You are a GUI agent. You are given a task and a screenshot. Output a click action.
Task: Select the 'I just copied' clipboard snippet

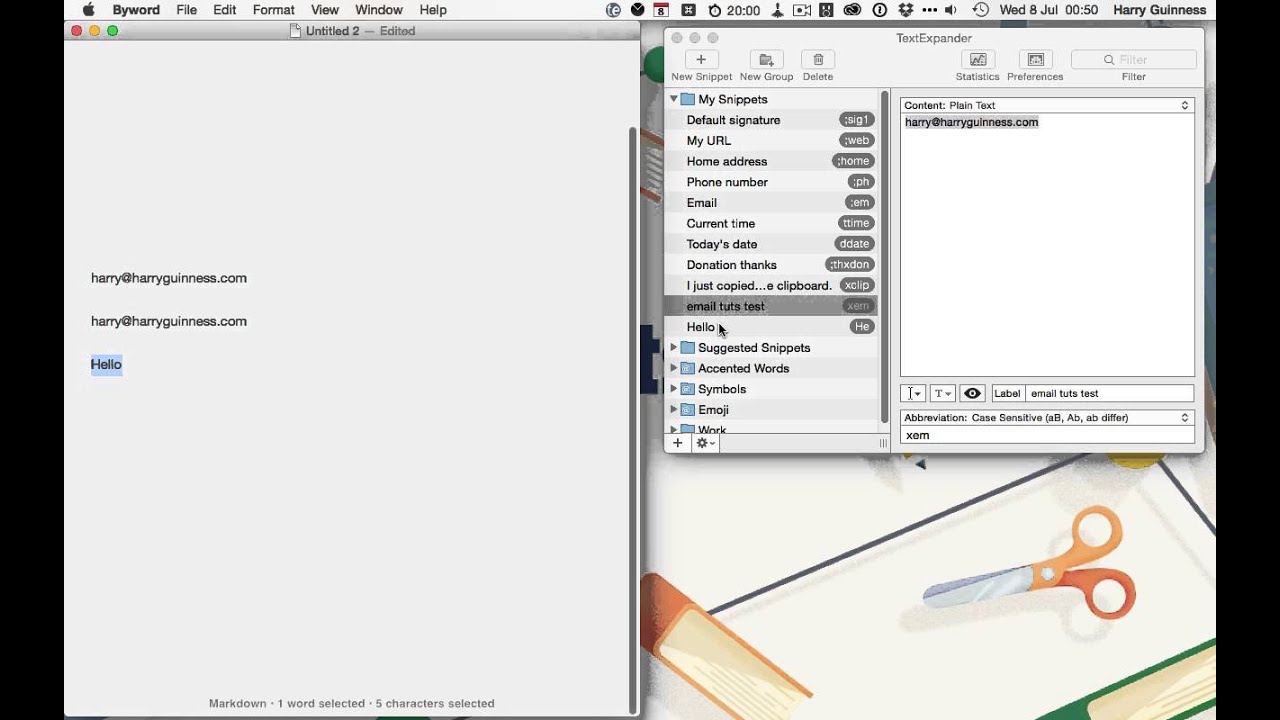(x=771, y=286)
